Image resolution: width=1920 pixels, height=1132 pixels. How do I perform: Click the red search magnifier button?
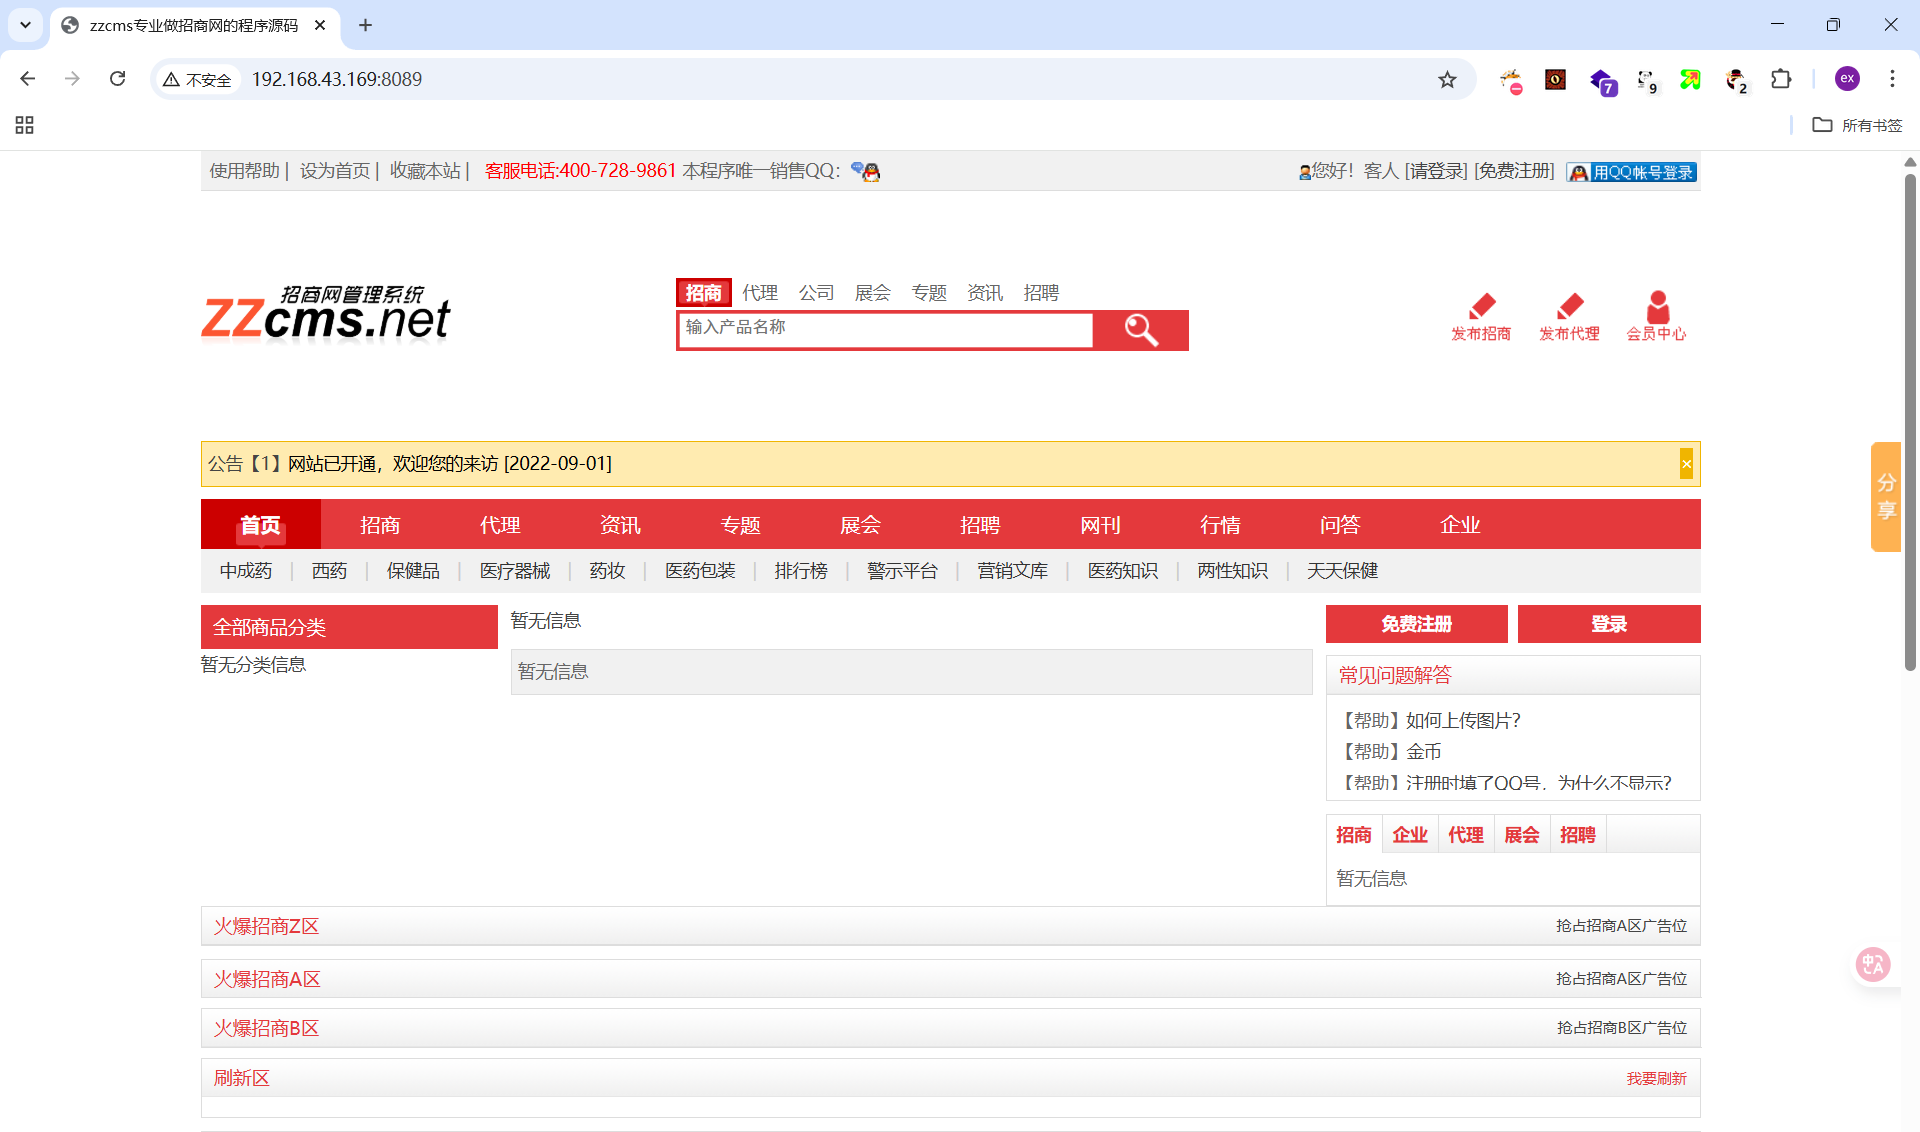point(1140,330)
